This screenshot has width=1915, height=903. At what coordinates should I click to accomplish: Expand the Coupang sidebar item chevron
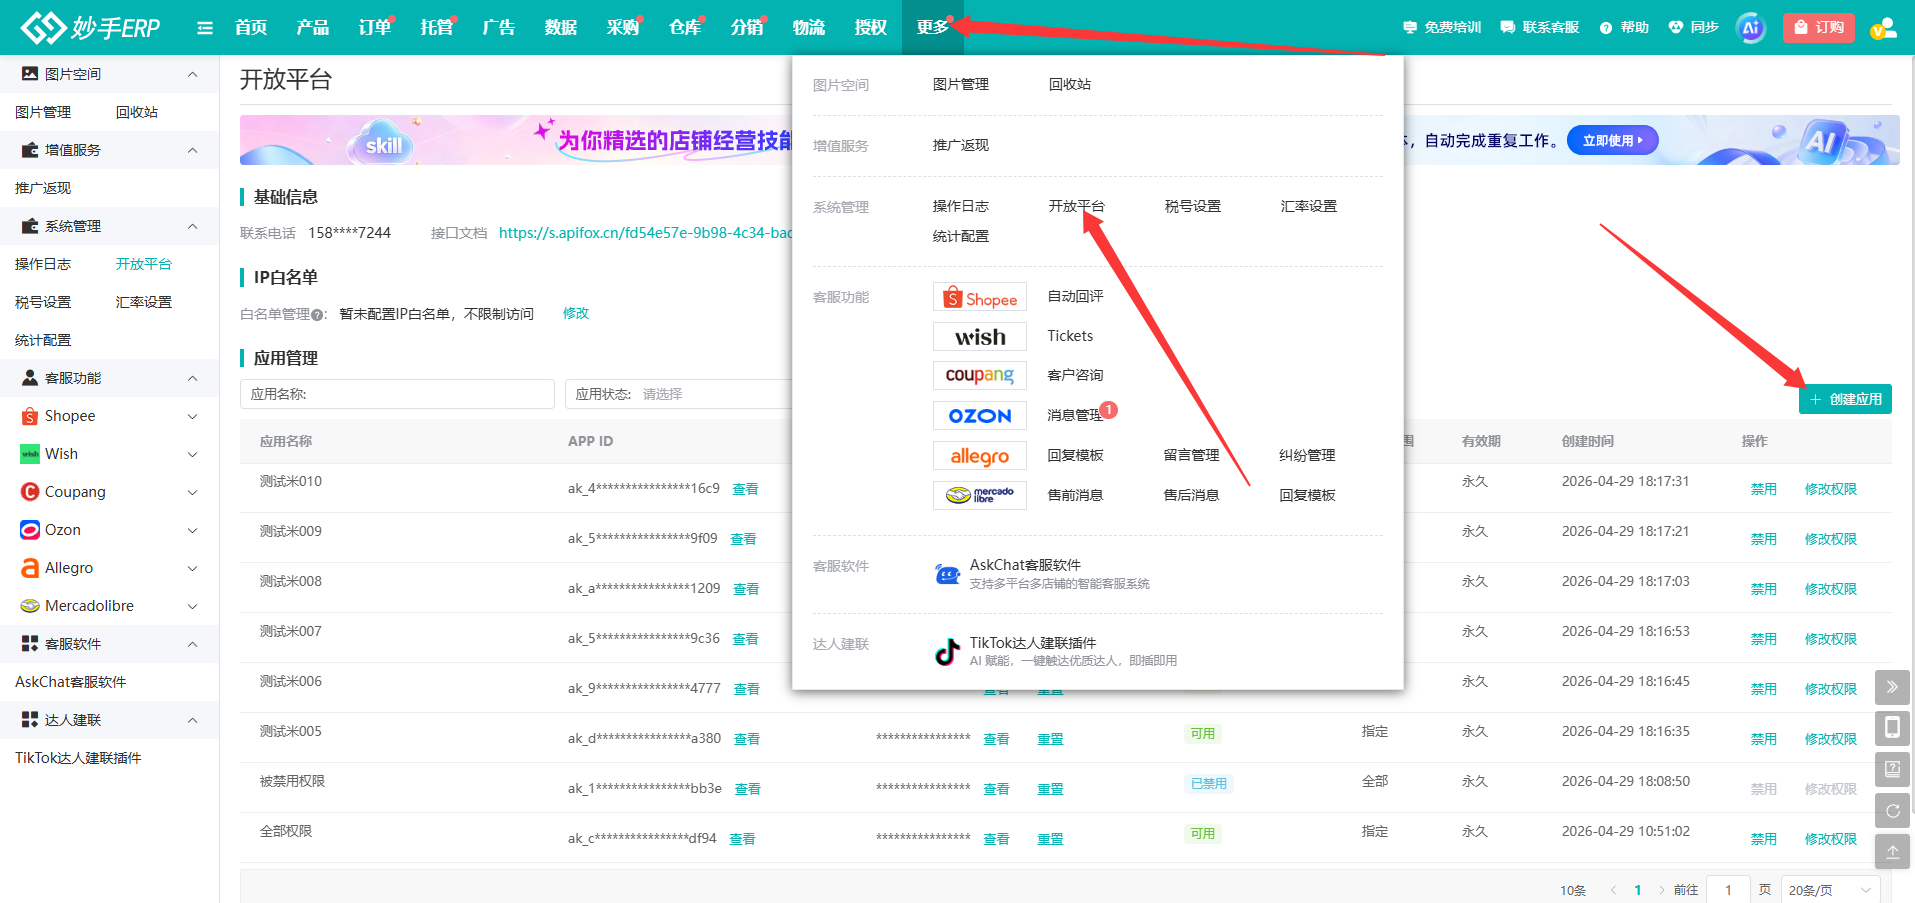192,492
